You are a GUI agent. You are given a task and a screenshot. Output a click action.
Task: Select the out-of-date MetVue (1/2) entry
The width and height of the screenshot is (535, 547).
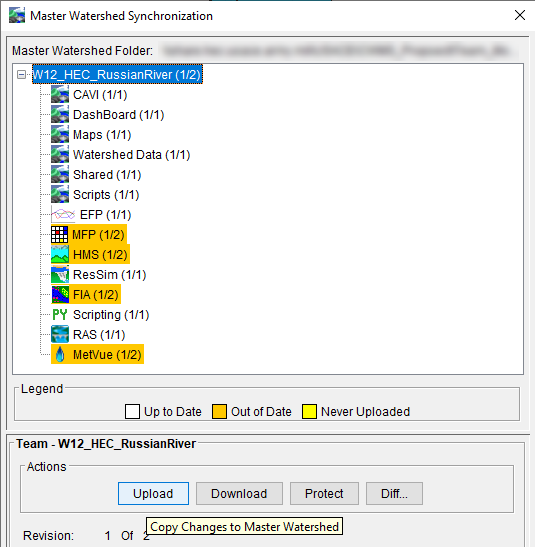click(x=107, y=354)
